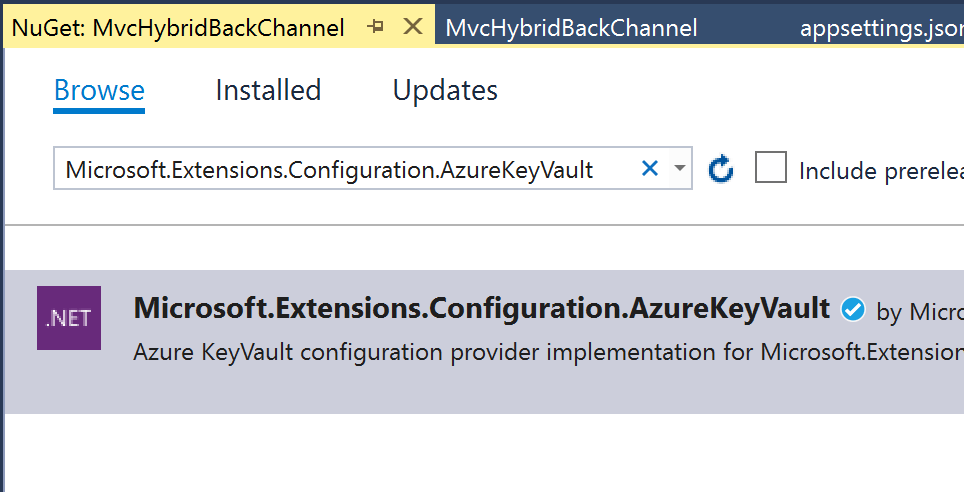The width and height of the screenshot is (964, 492).
Task: Open the appsettings.json editor tab
Action: tap(880, 28)
